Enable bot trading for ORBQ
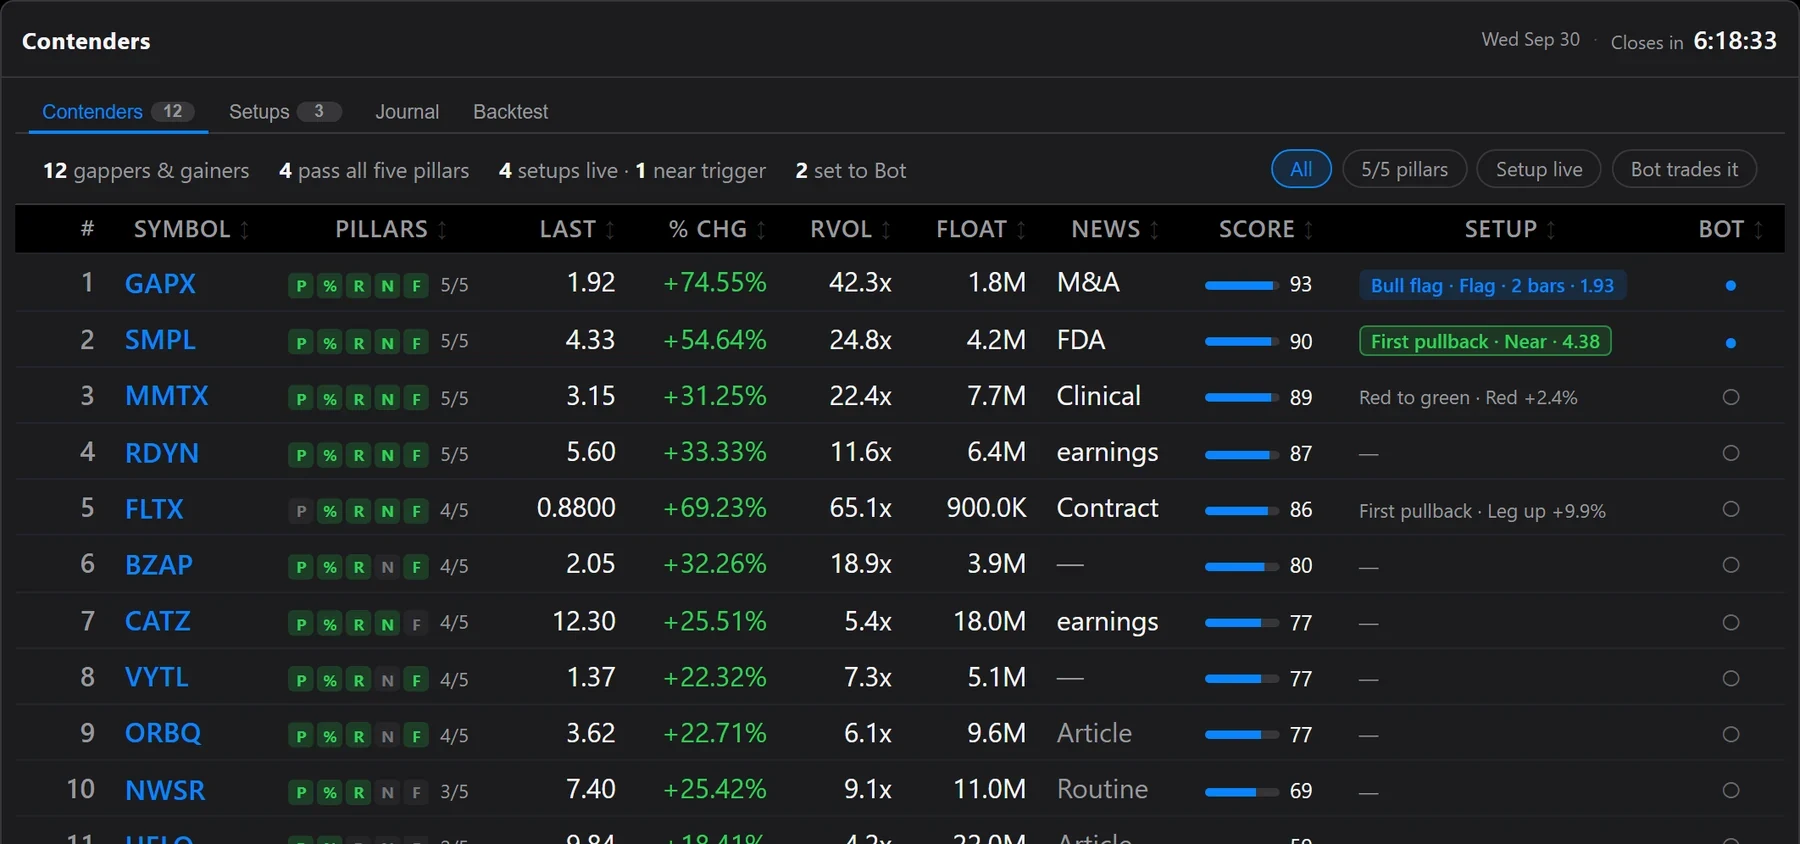Screen dimensions: 1800x844 [x=1731, y=734]
